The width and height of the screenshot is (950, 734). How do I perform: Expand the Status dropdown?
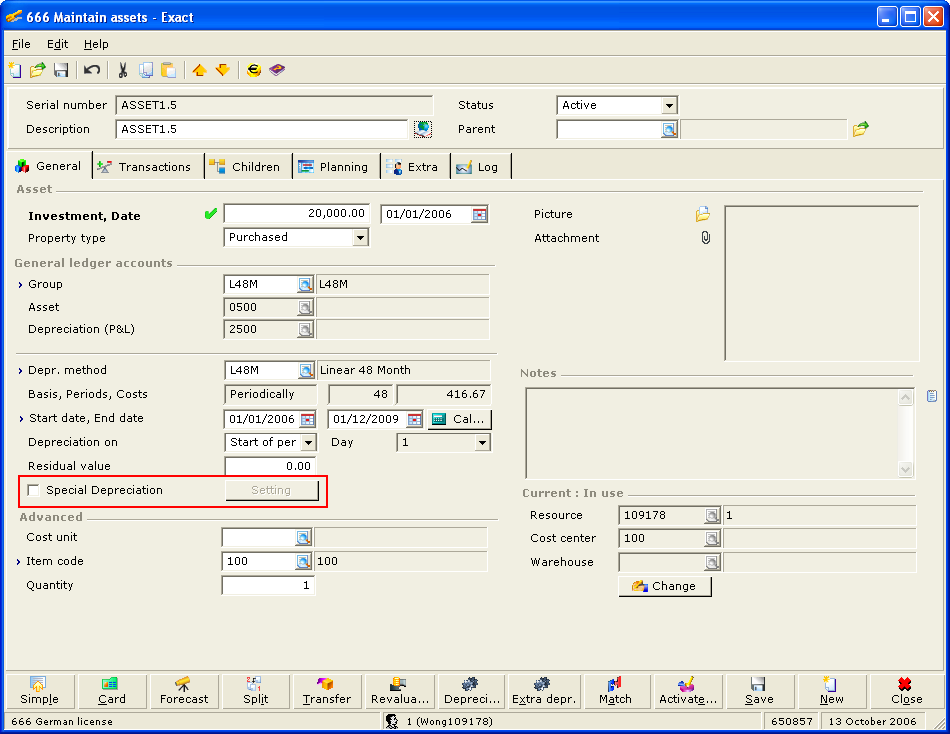(669, 105)
